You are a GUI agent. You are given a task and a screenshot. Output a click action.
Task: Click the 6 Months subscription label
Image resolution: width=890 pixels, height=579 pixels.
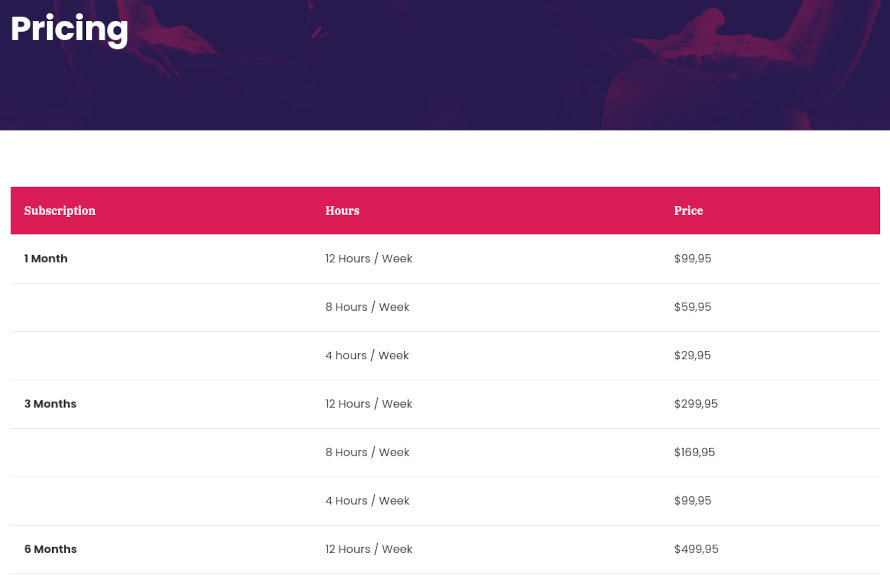coord(51,549)
